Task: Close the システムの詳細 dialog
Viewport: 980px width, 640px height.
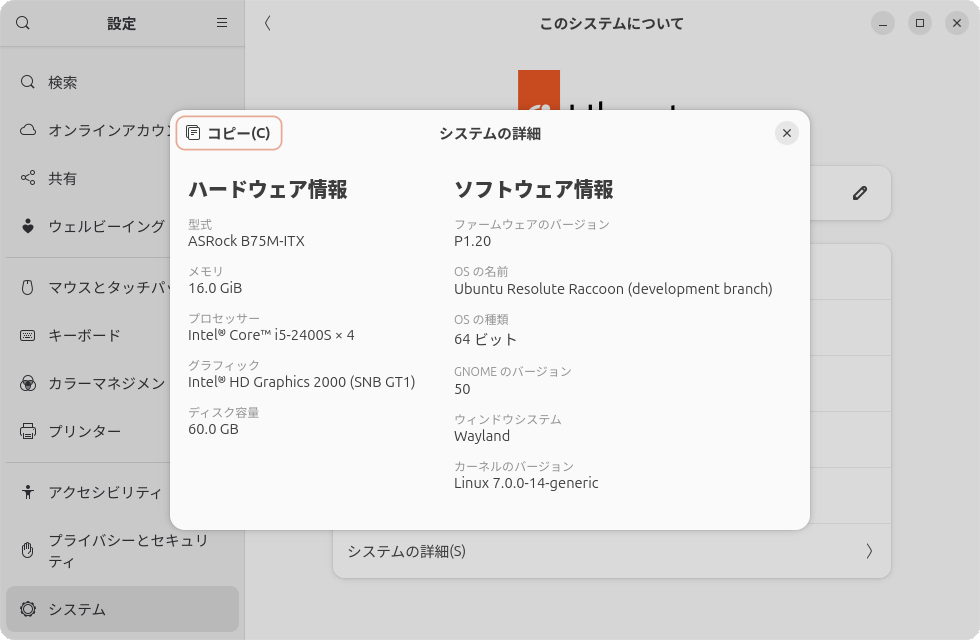Action: 787,132
